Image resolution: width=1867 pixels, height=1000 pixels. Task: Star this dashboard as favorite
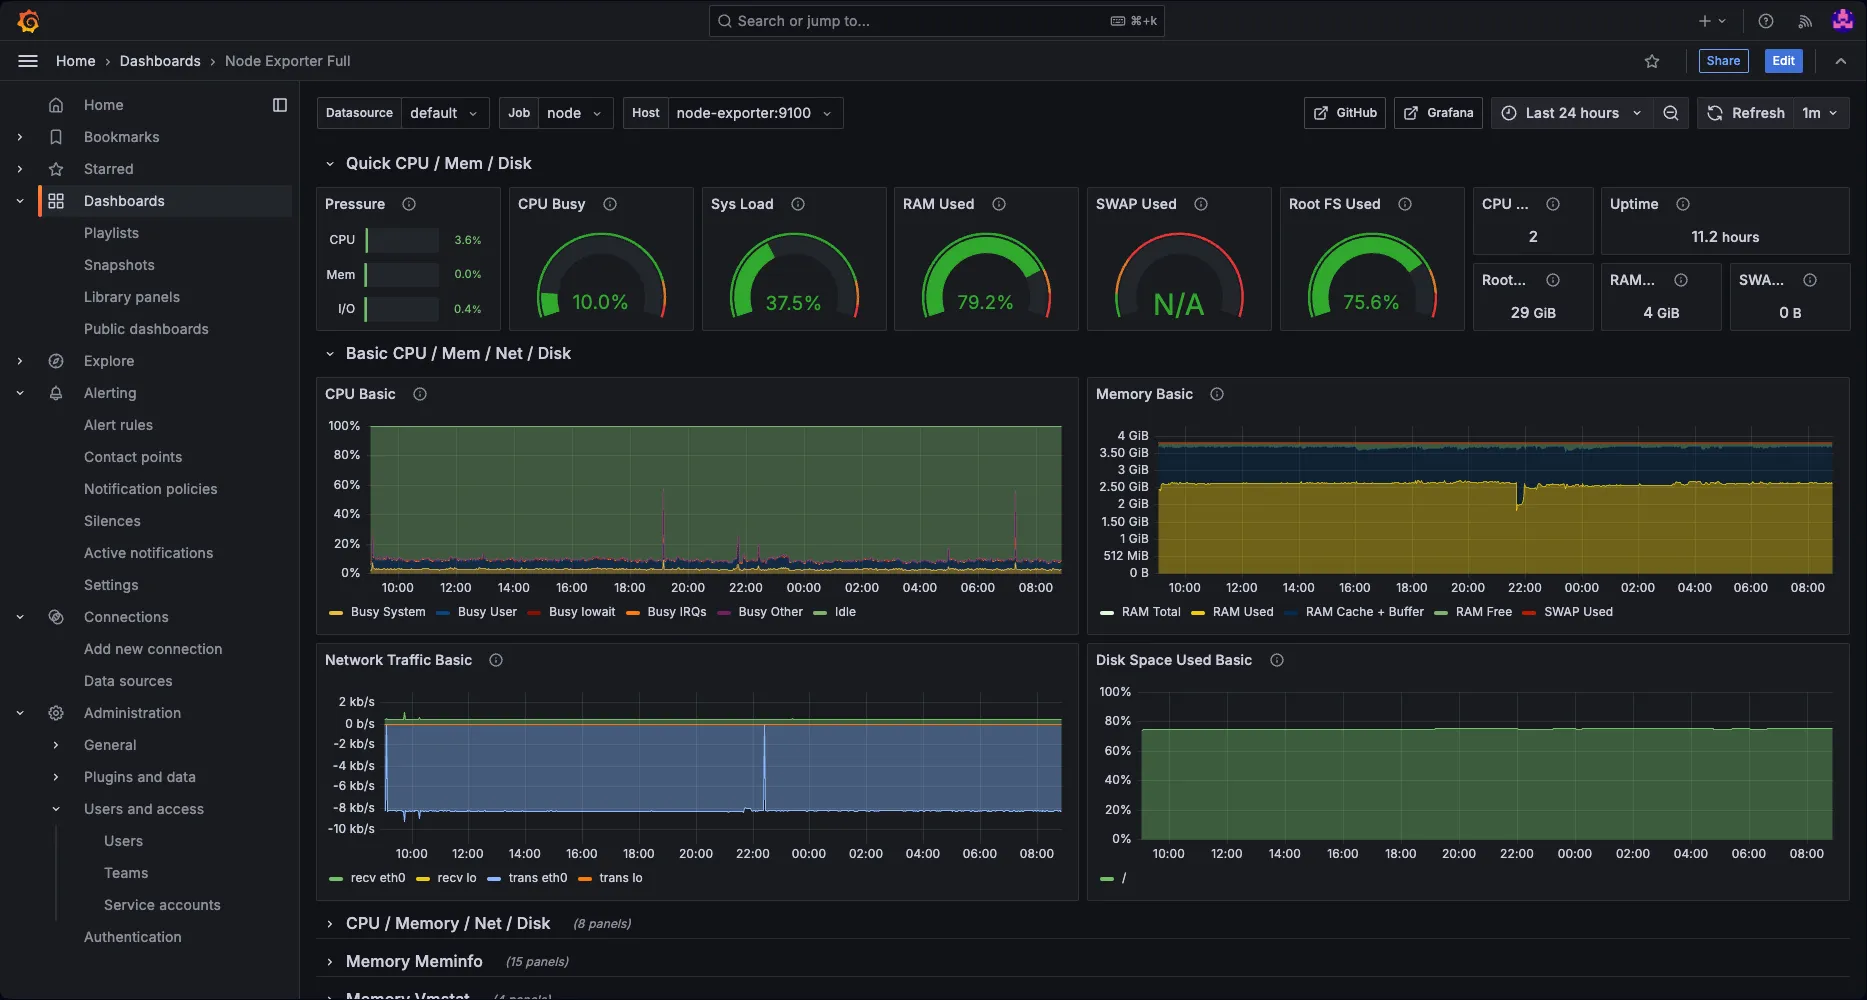pyautogui.click(x=1652, y=61)
